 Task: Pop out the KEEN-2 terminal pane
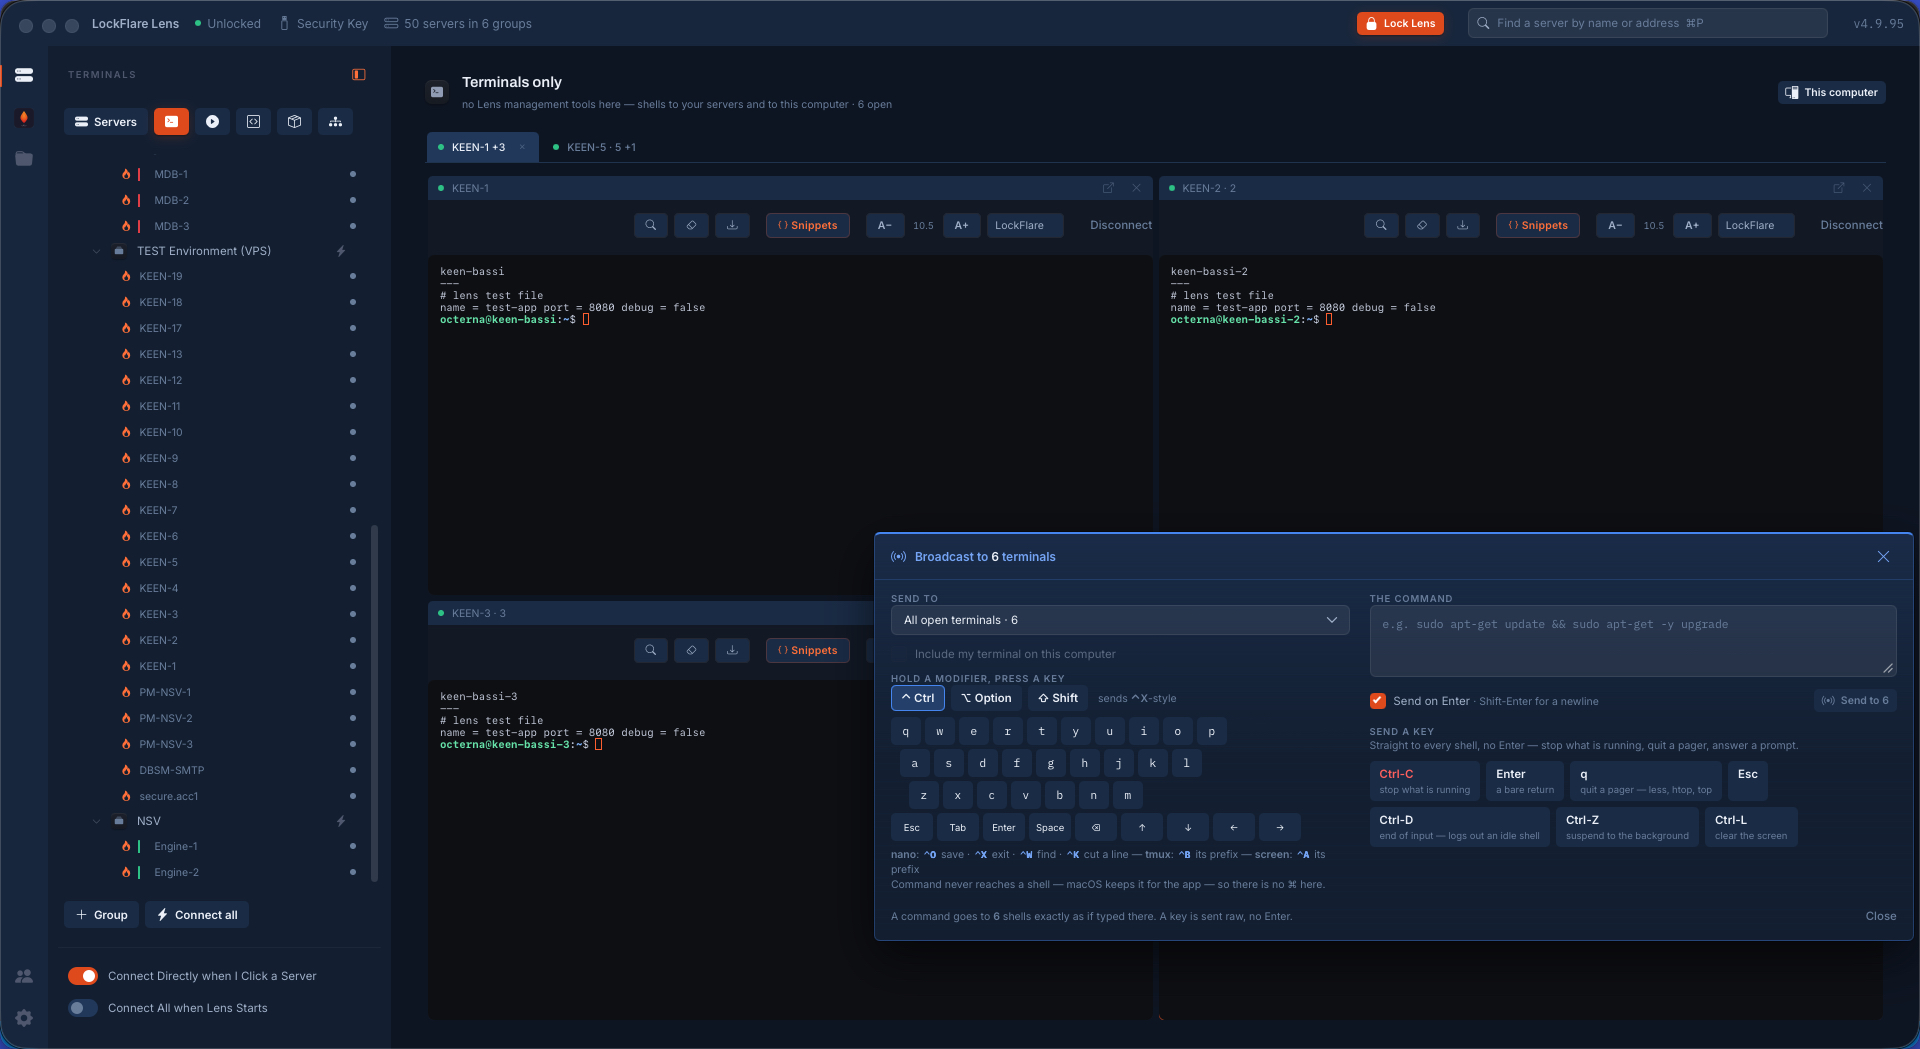tap(1839, 188)
